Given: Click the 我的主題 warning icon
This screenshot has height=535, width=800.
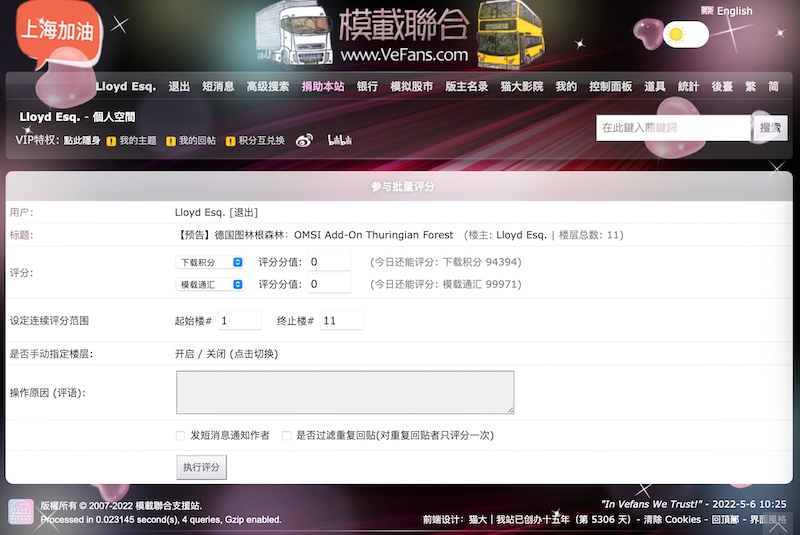Looking at the screenshot, I should pos(111,141).
